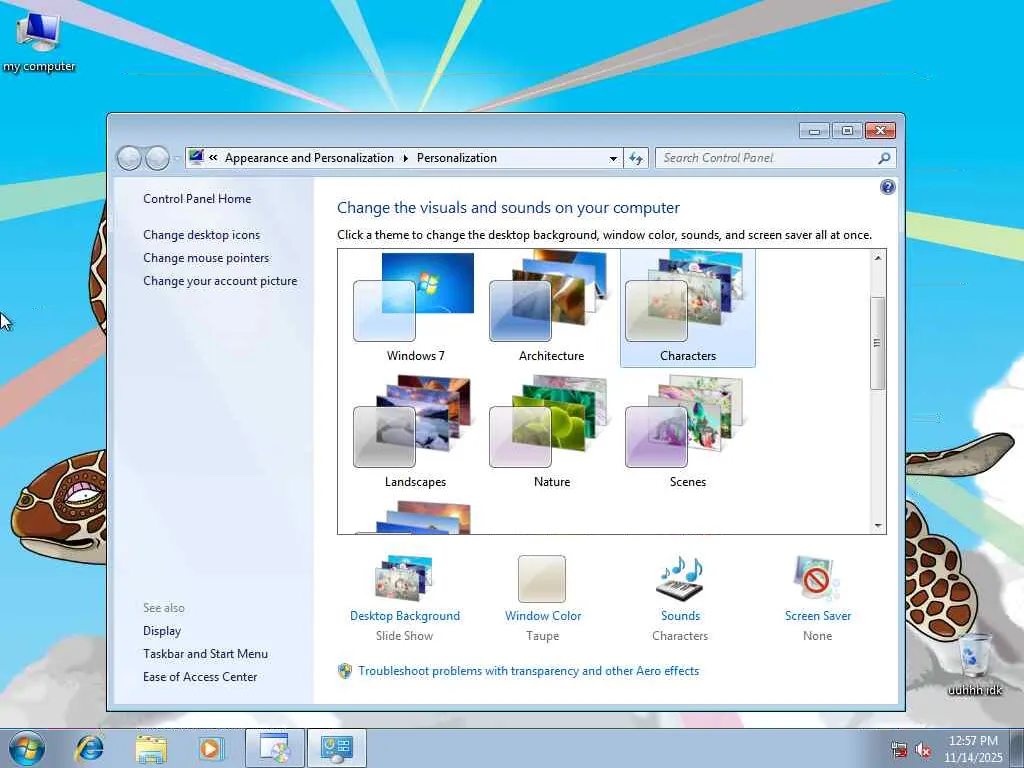Open the Display link
Image resolution: width=1024 pixels, height=768 pixels.
tap(162, 631)
